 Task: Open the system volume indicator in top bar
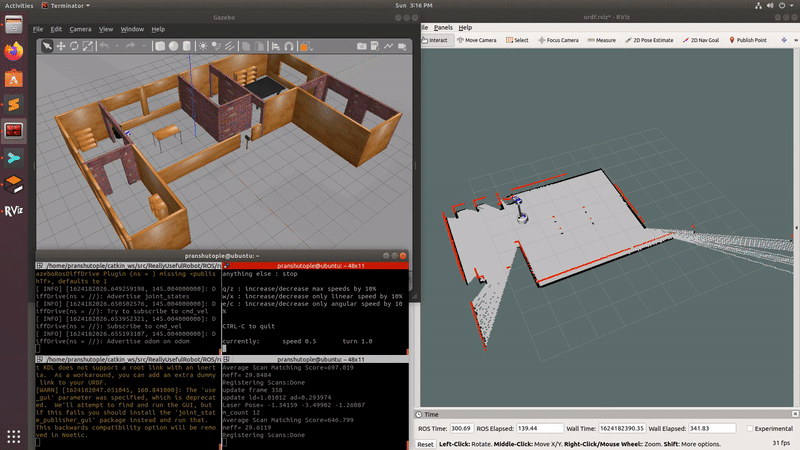[x=770, y=6]
